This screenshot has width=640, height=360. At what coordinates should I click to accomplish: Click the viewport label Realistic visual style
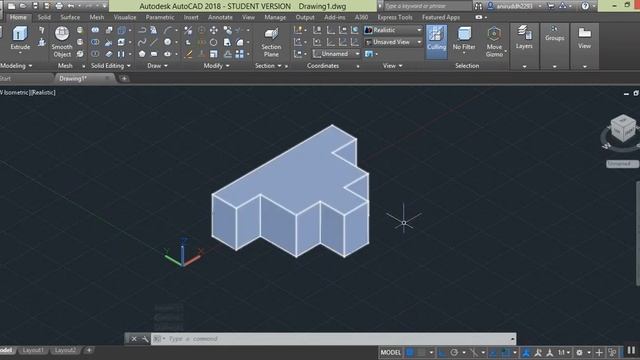point(43,93)
